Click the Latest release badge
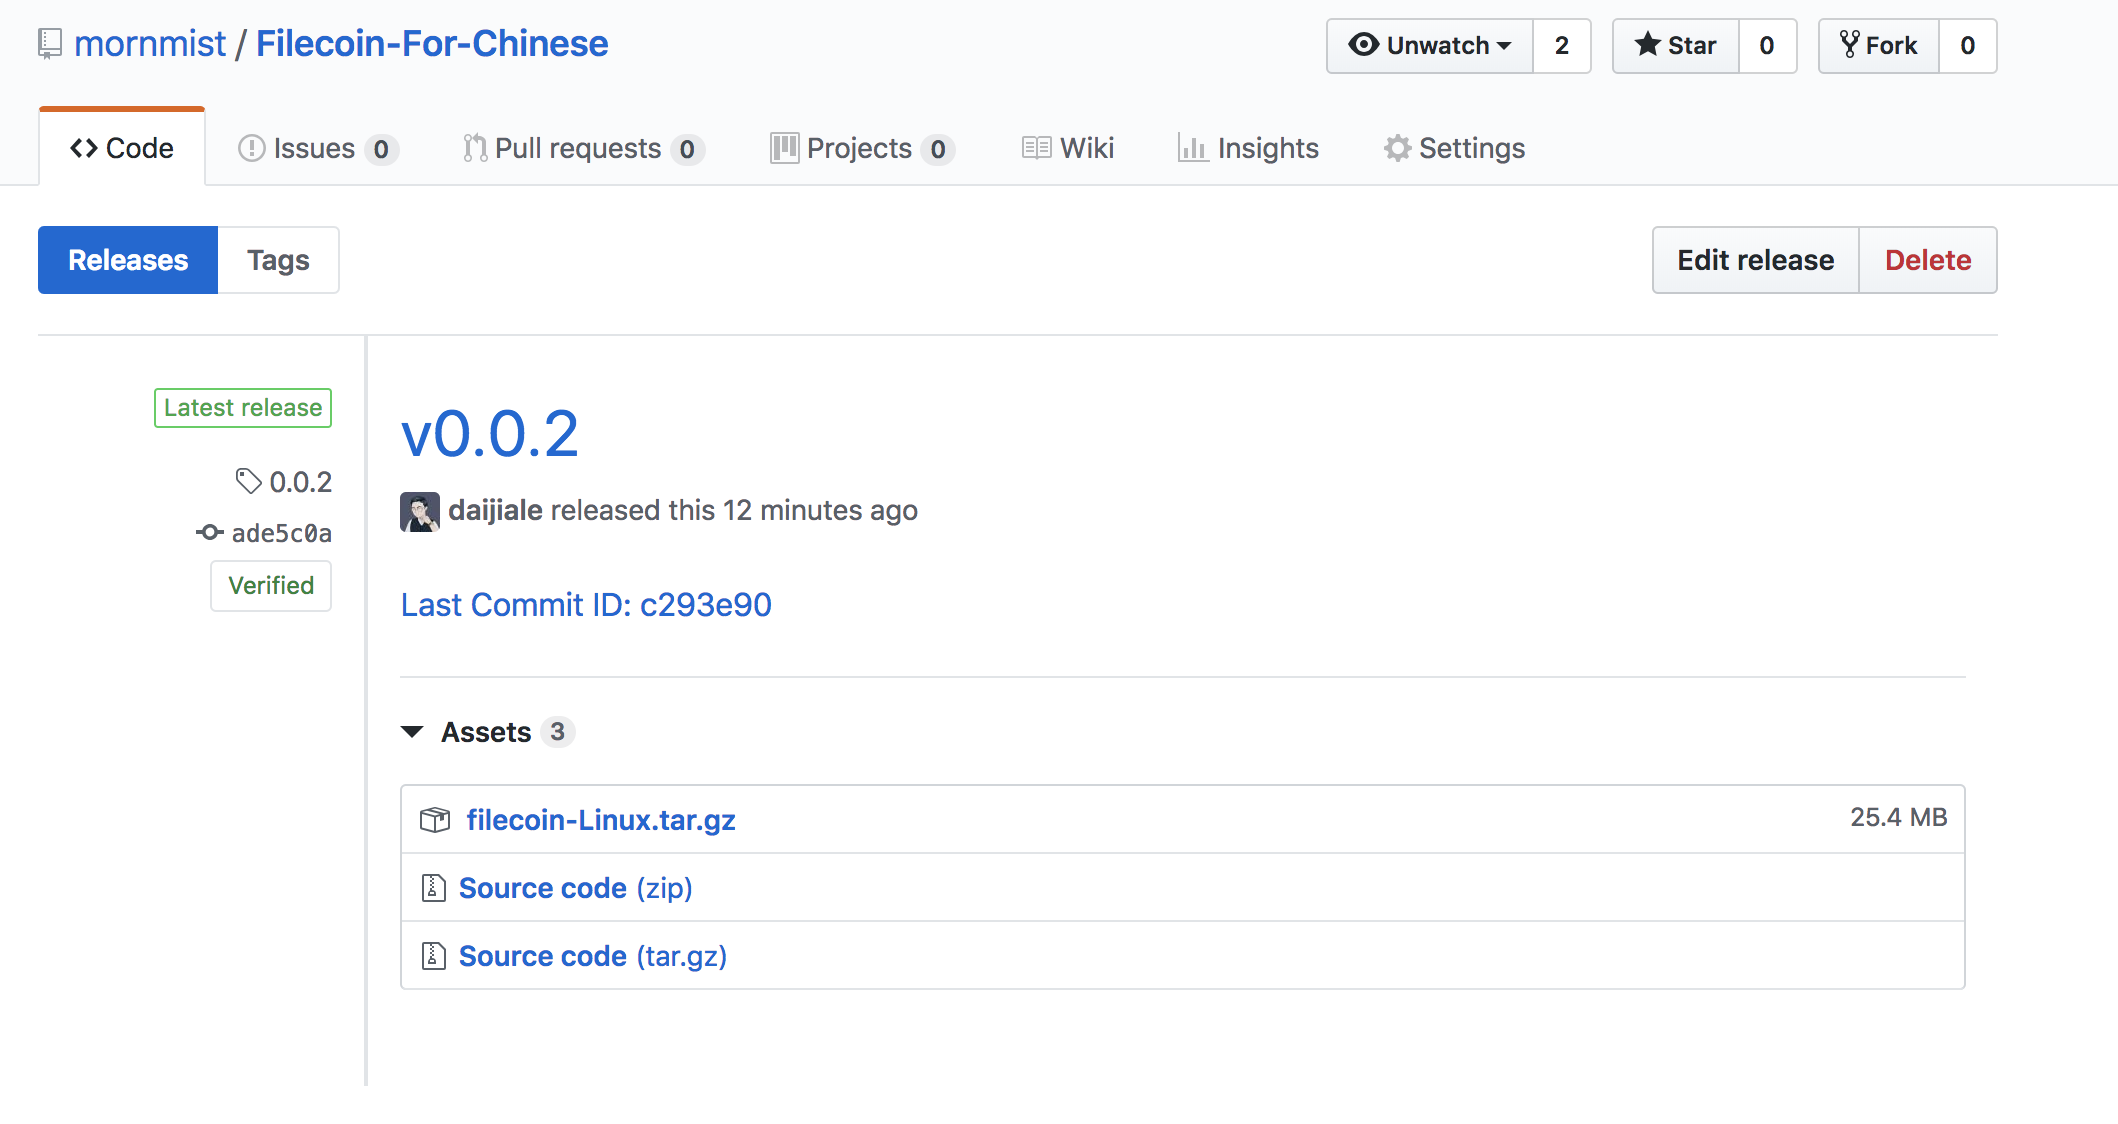The height and width of the screenshot is (1124, 2118). (x=243, y=408)
